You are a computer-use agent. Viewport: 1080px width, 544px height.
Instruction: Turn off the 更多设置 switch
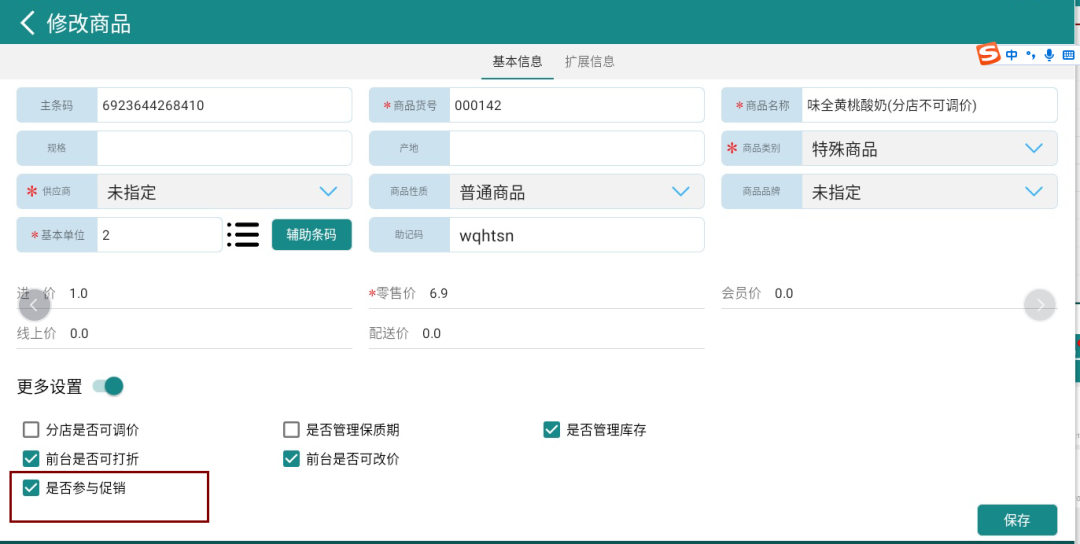[x=108, y=386]
